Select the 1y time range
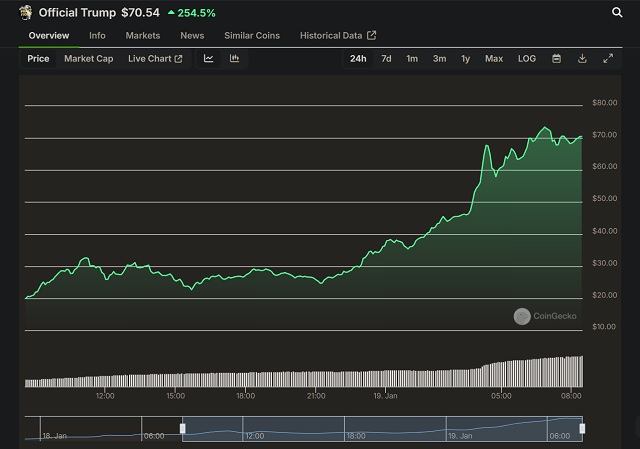 click(466, 59)
